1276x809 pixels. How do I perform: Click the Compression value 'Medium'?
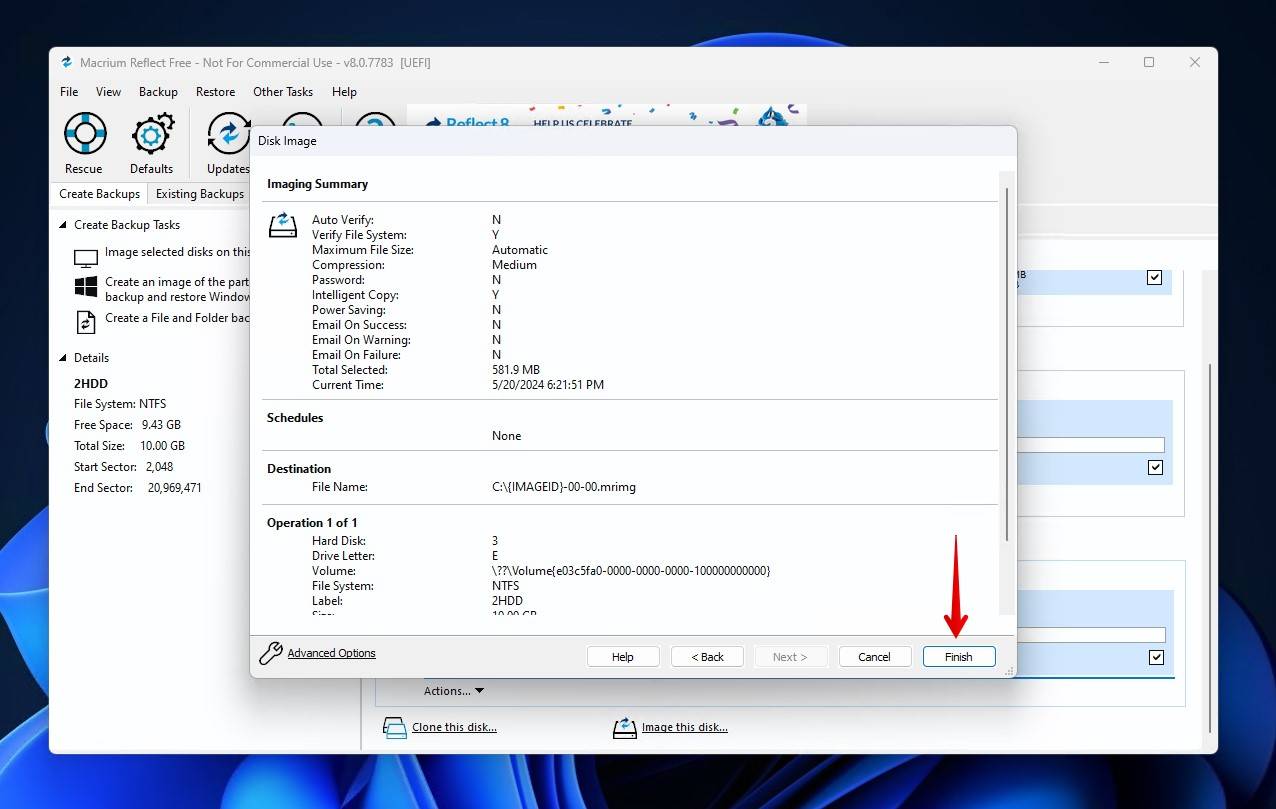pyautogui.click(x=514, y=265)
